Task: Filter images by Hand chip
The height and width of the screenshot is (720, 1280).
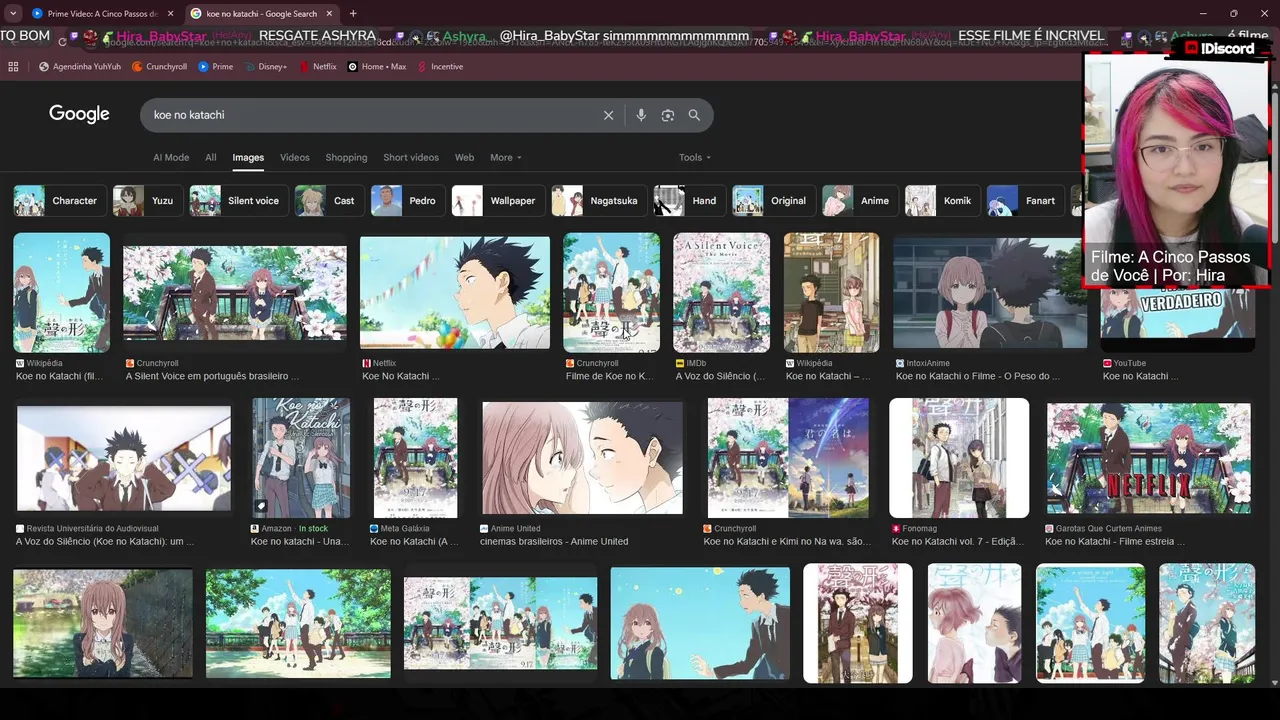Action: coord(688,201)
